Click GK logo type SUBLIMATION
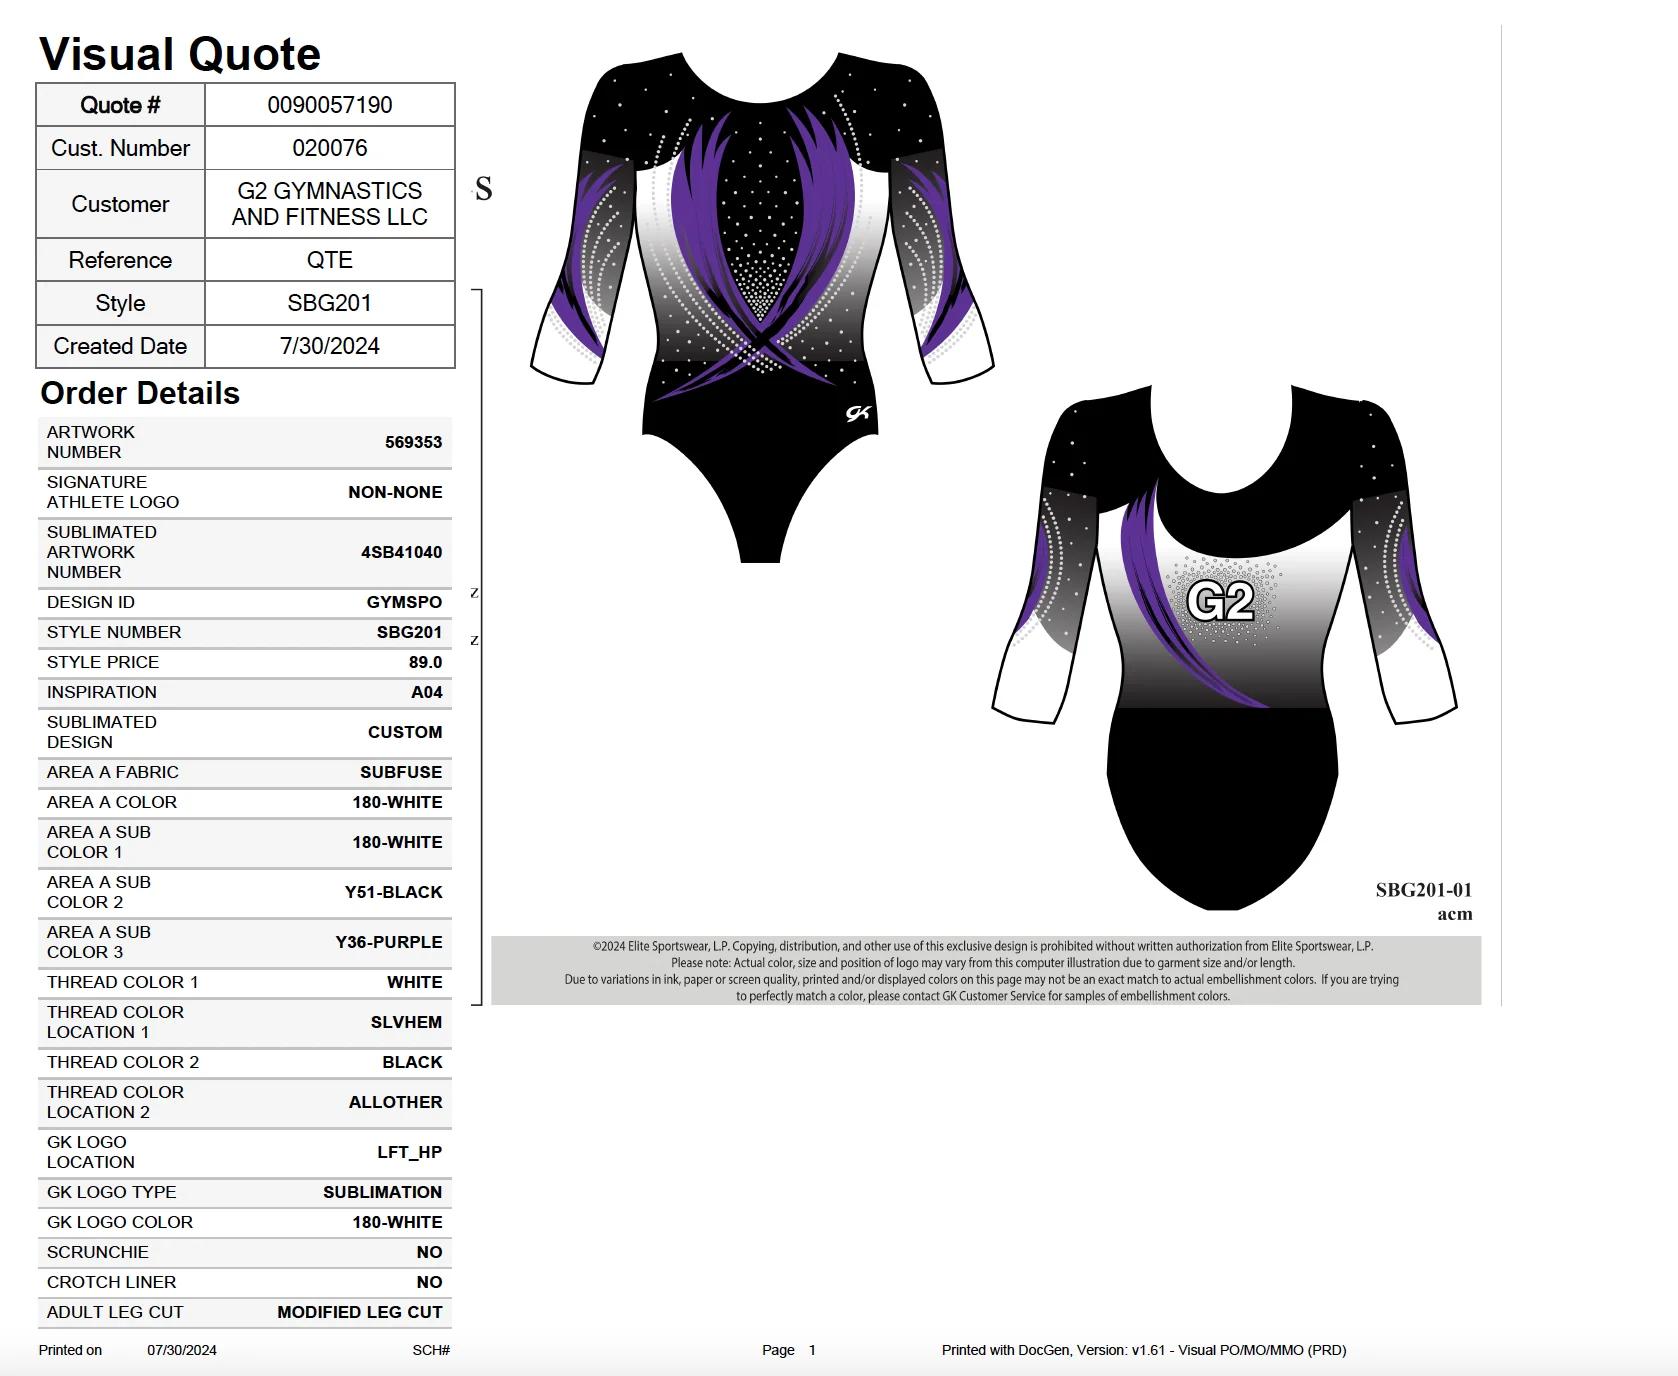1678x1376 pixels. pos(382,1192)
